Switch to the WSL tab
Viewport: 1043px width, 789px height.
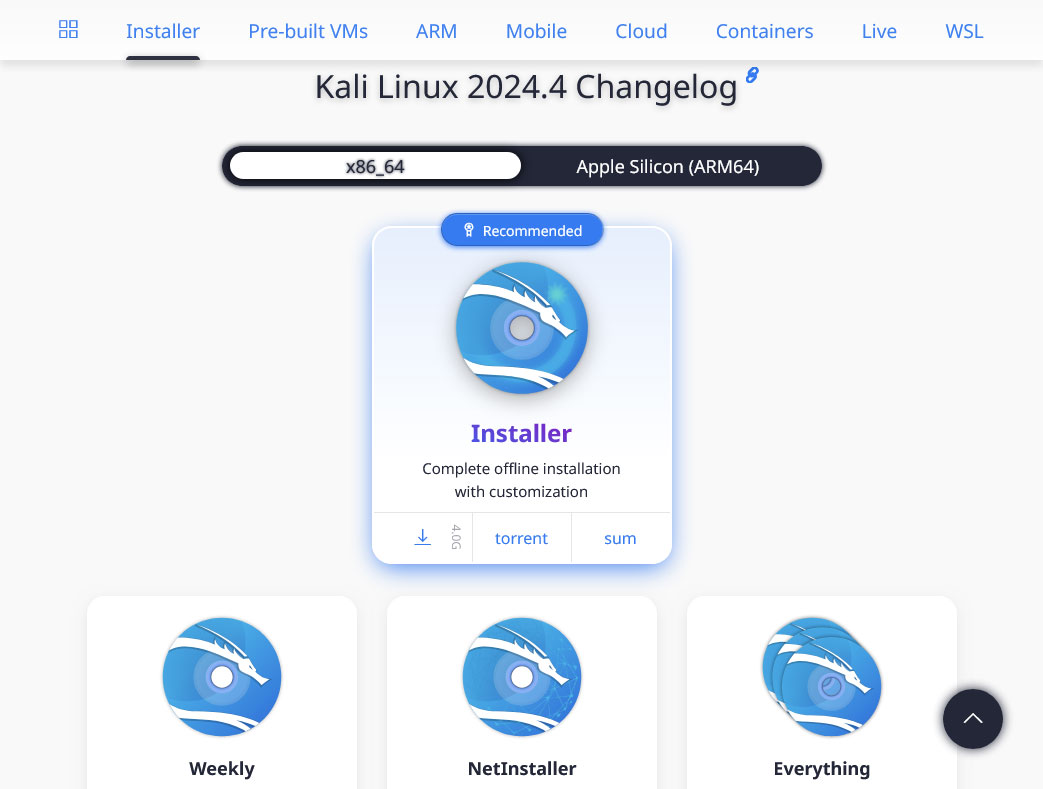point(964,31)
